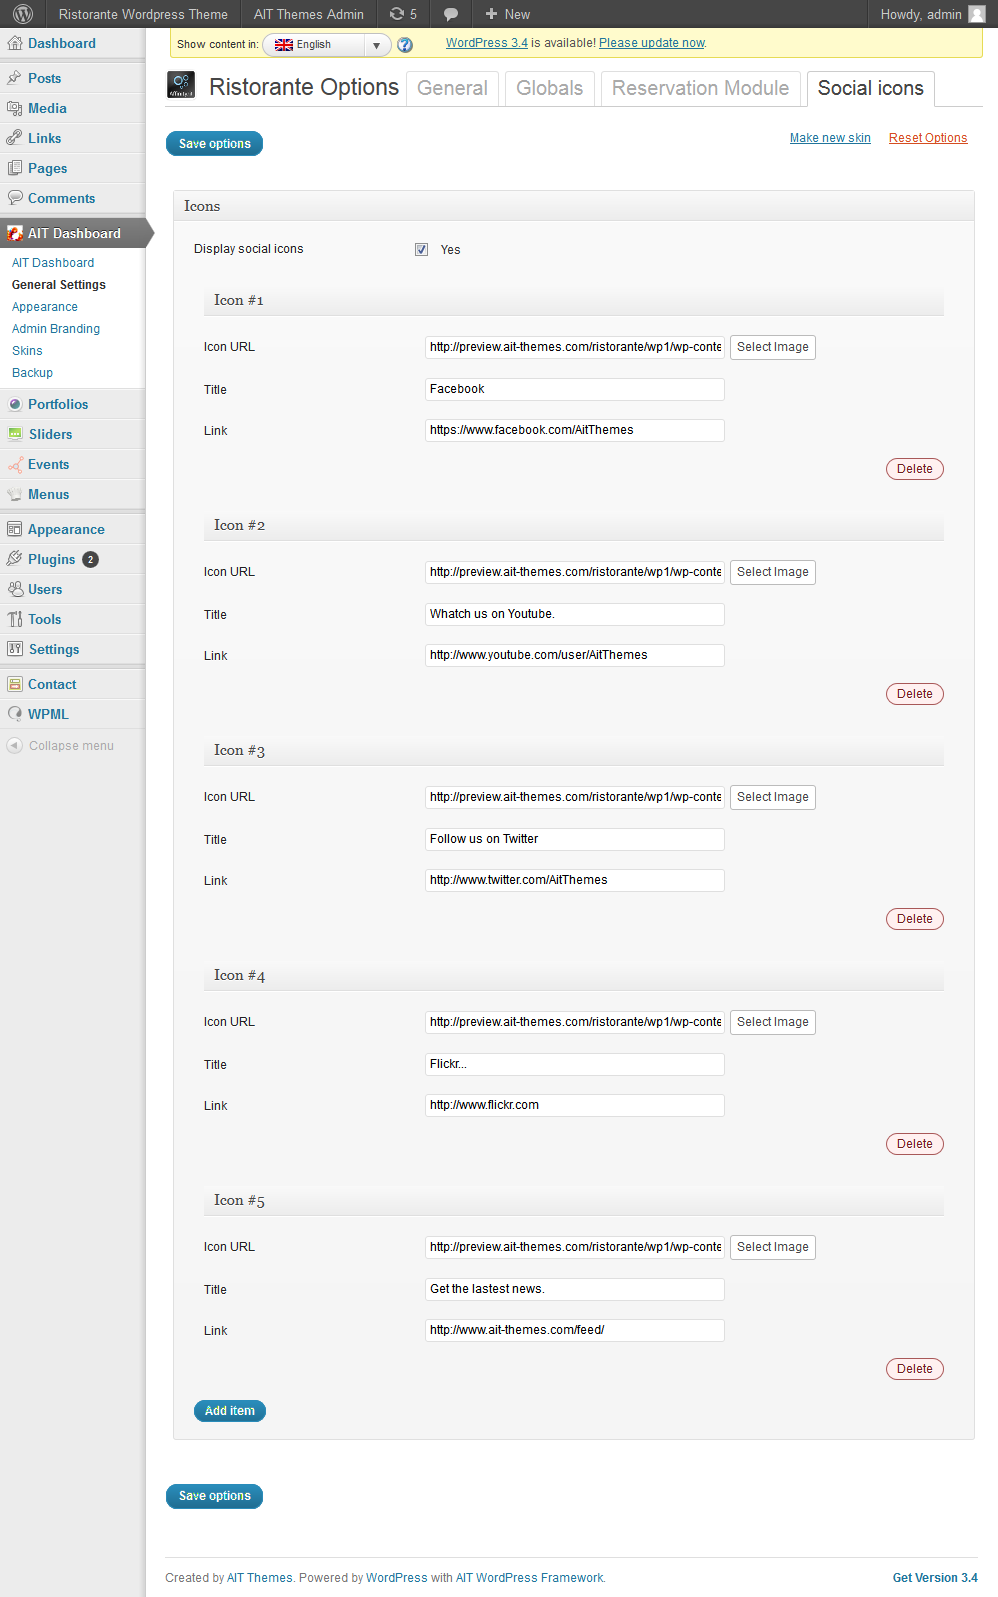This screenshot has height=1597, width=998.
Task: Click the Icon #1 Title field containing Facebook
Action: point(574,389)
